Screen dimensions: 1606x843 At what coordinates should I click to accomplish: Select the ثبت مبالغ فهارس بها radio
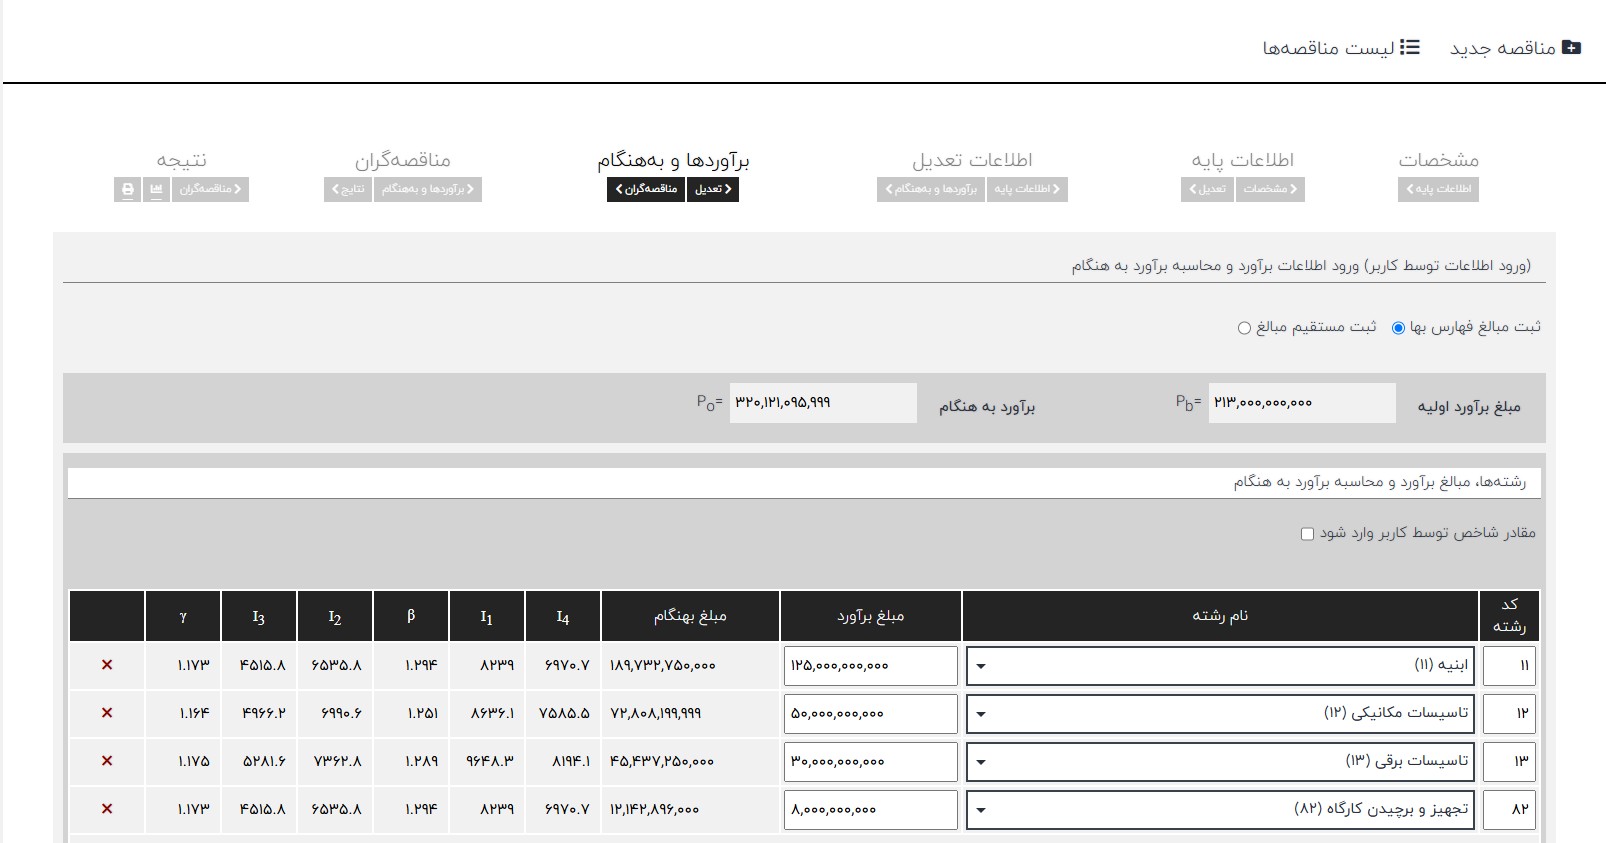click(1398, 328)
